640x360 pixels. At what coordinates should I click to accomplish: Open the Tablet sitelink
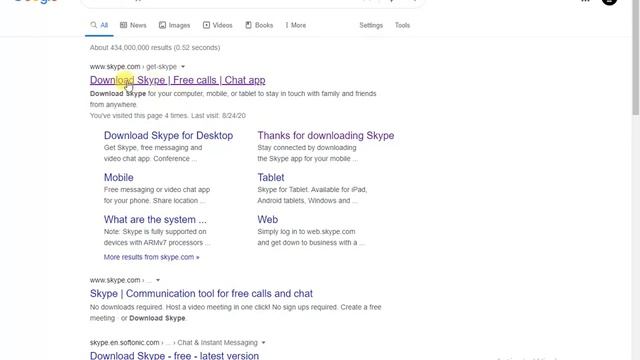click(x=271, y=178)
